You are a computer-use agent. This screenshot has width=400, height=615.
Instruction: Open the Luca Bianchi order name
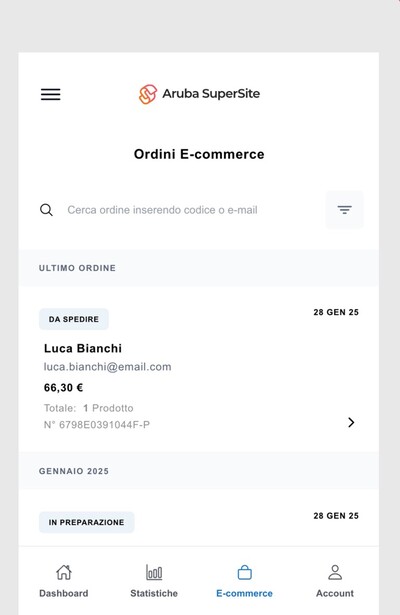pyautogui.click(x=83, y=348)
